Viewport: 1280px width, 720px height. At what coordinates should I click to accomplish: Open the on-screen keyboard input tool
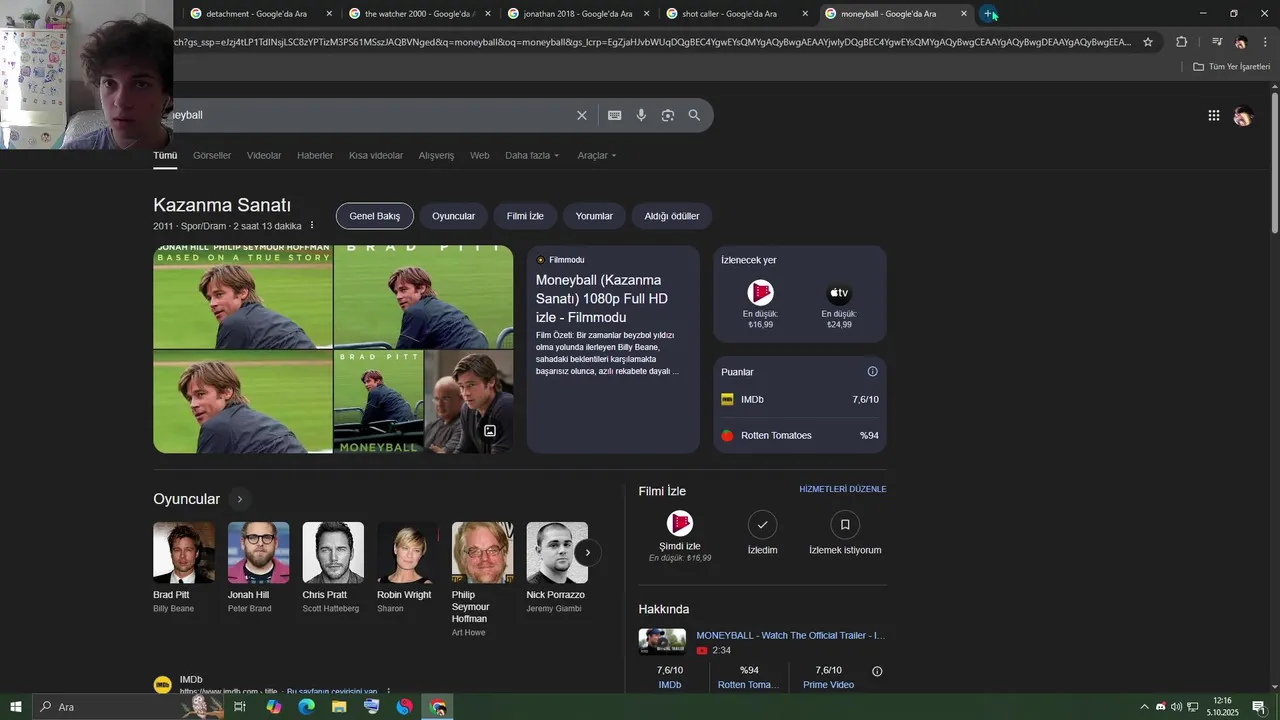(615, 115)
